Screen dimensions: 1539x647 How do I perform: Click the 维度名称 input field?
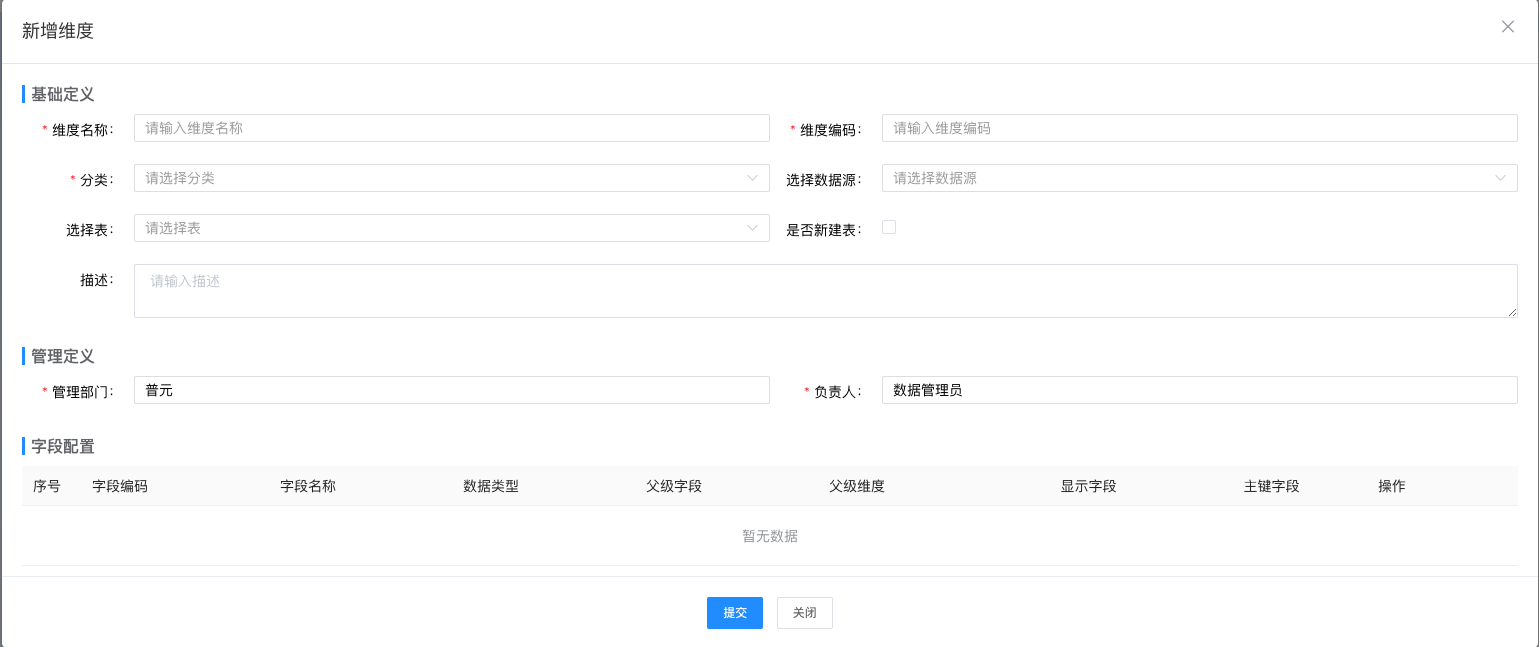[x=452, y=128]
